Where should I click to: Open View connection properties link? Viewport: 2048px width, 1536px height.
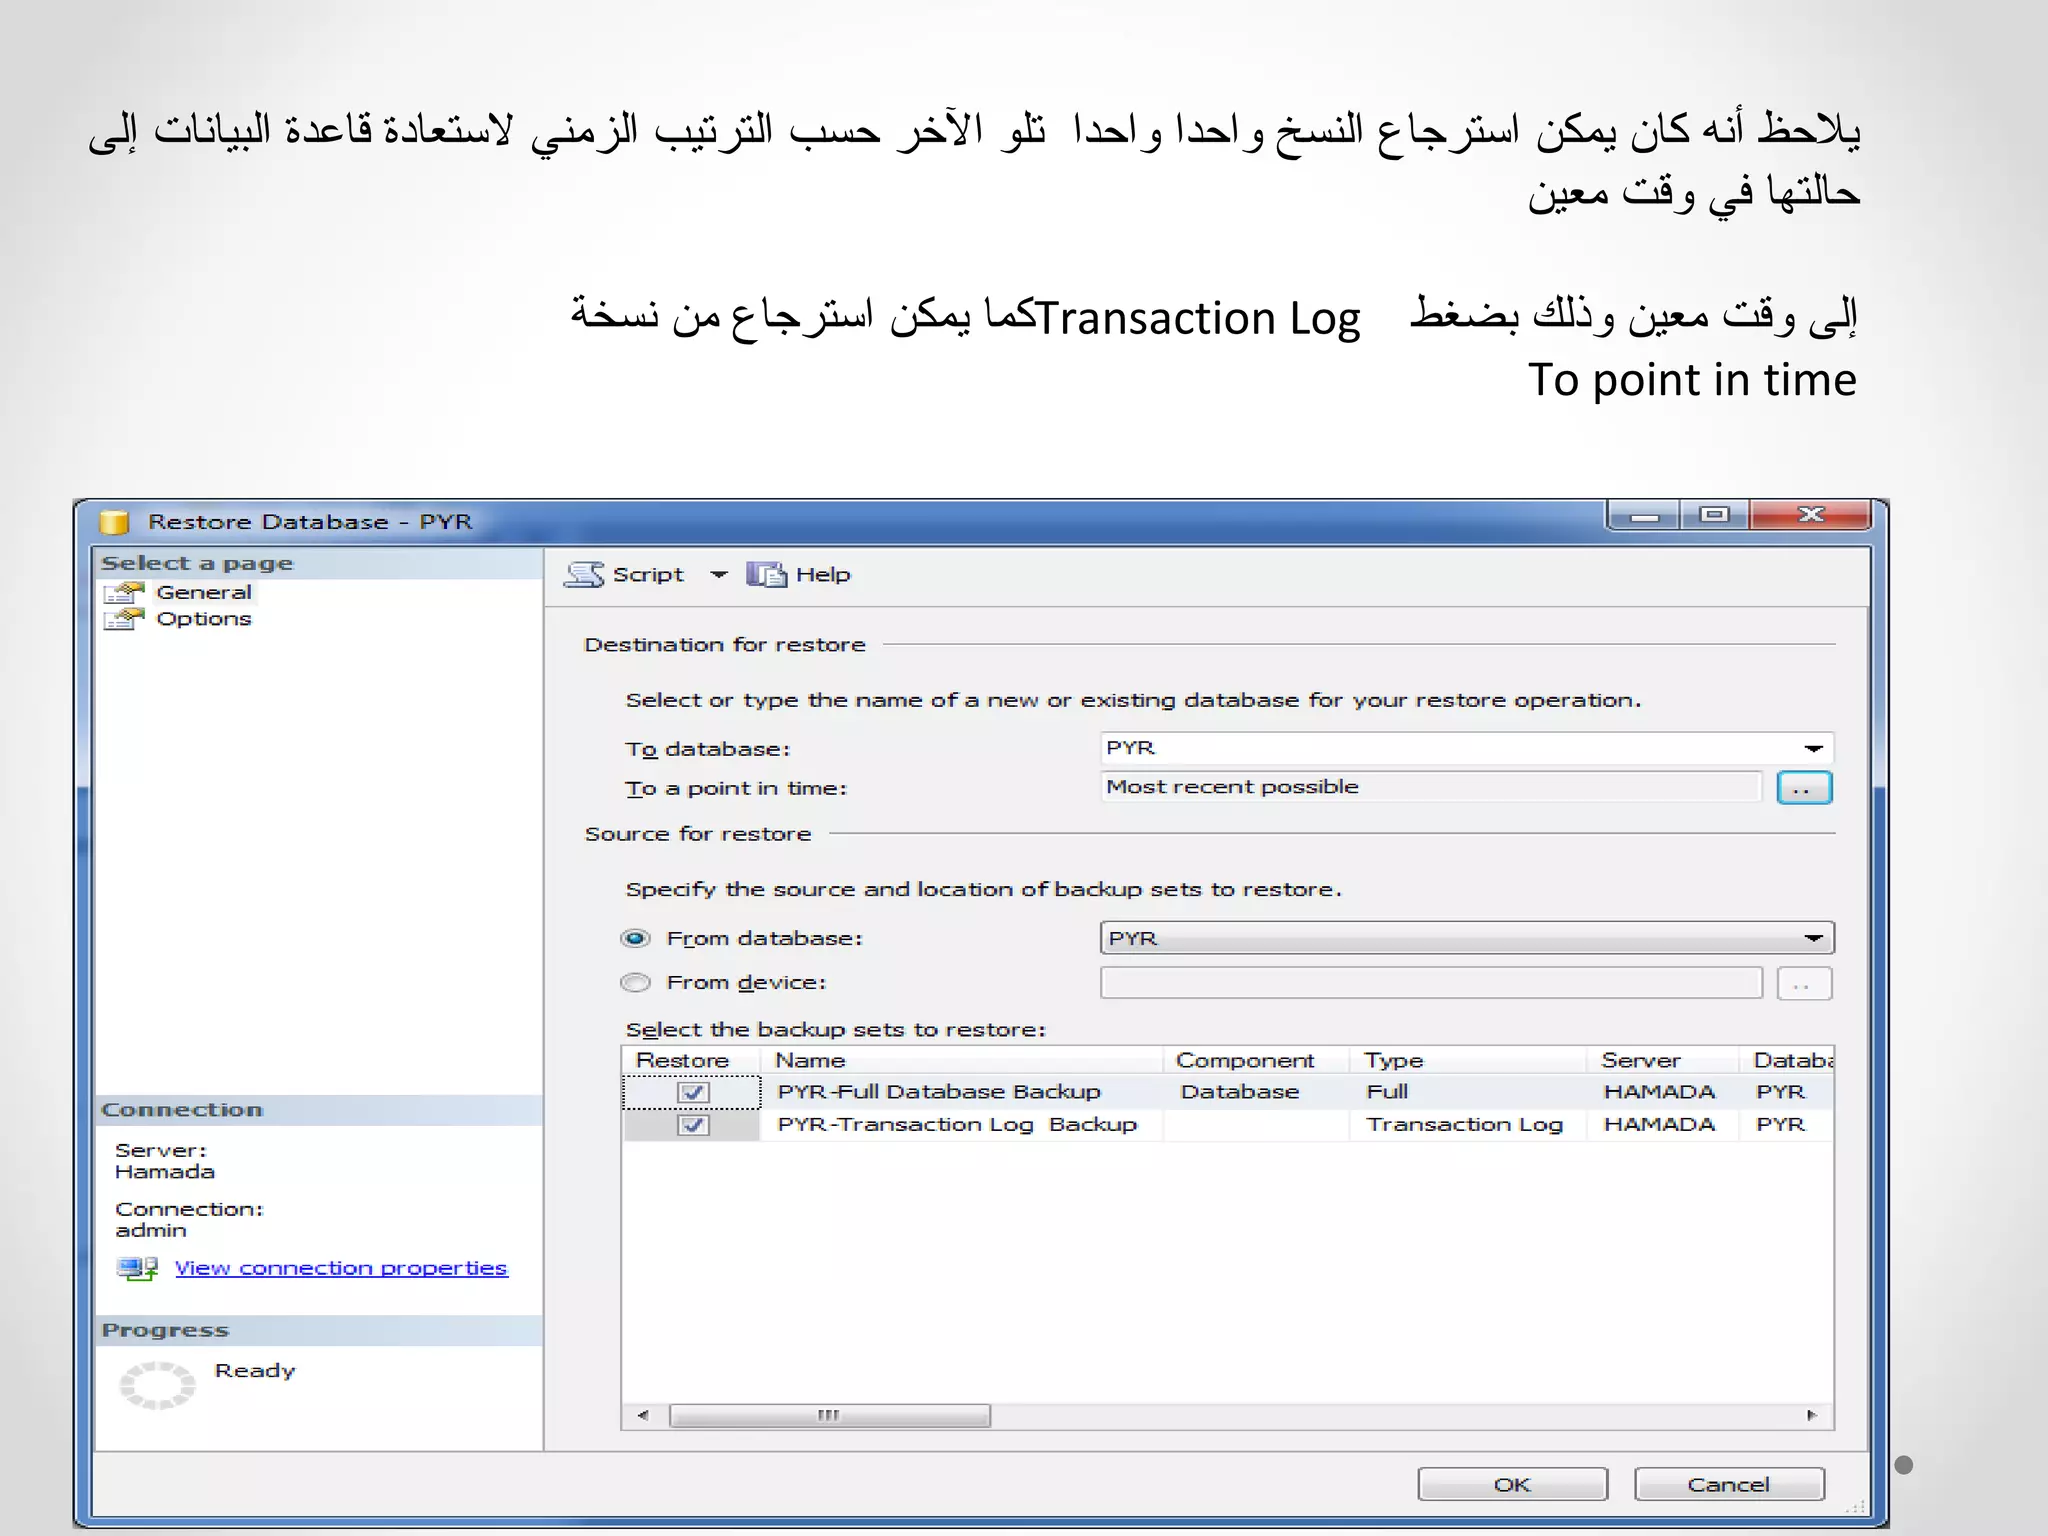tap(341, 1268)
